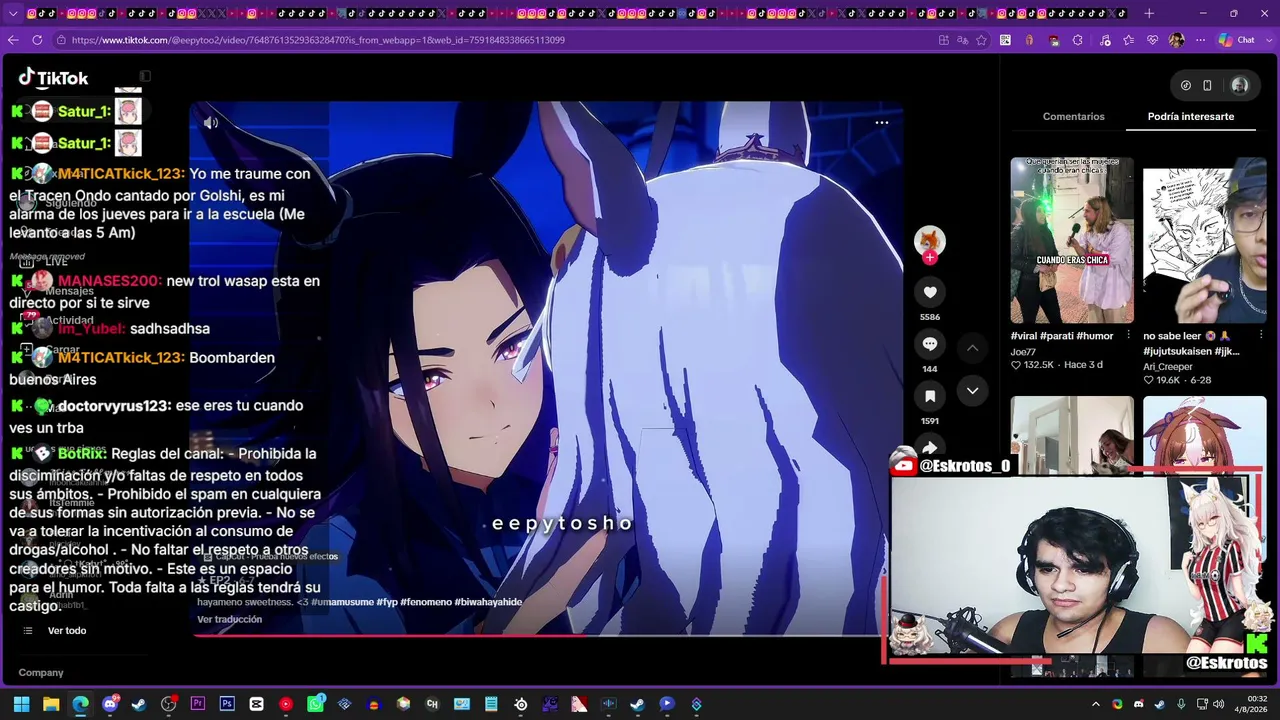
Task: Expand the Company footer section
Action: tap(41, 673)
